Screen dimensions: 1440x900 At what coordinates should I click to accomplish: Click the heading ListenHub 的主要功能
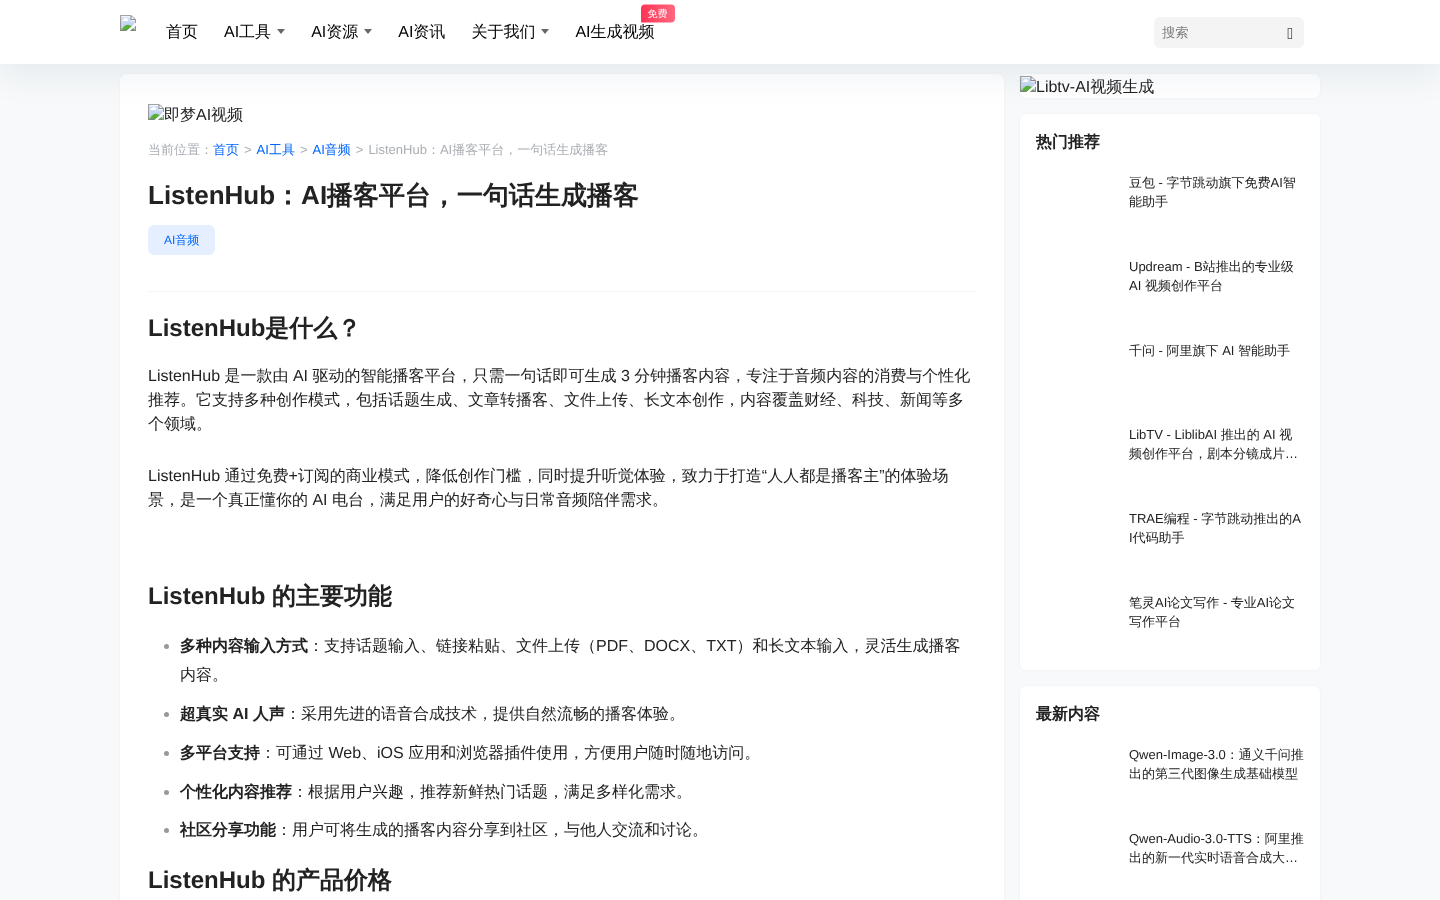pos(270,596)
